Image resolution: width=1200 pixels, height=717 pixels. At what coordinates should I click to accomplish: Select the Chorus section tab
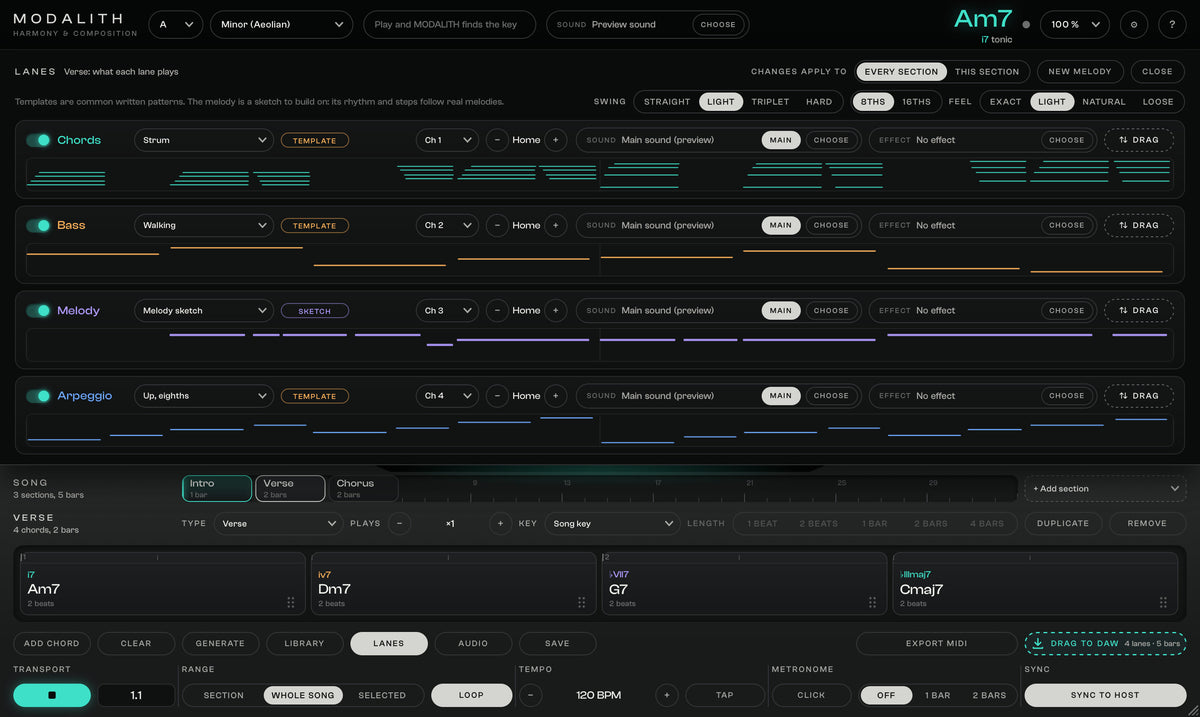(363, 488)
